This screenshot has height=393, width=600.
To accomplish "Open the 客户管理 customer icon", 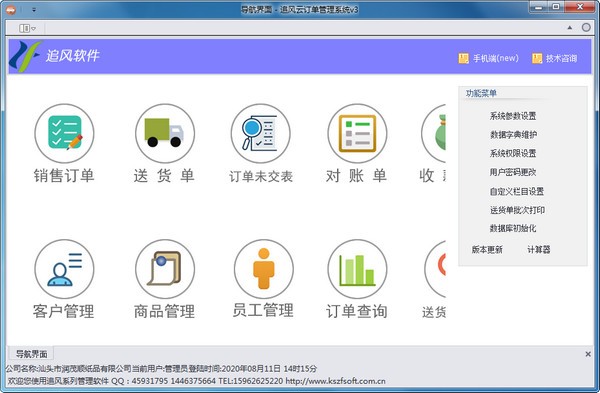I will 64,269.
